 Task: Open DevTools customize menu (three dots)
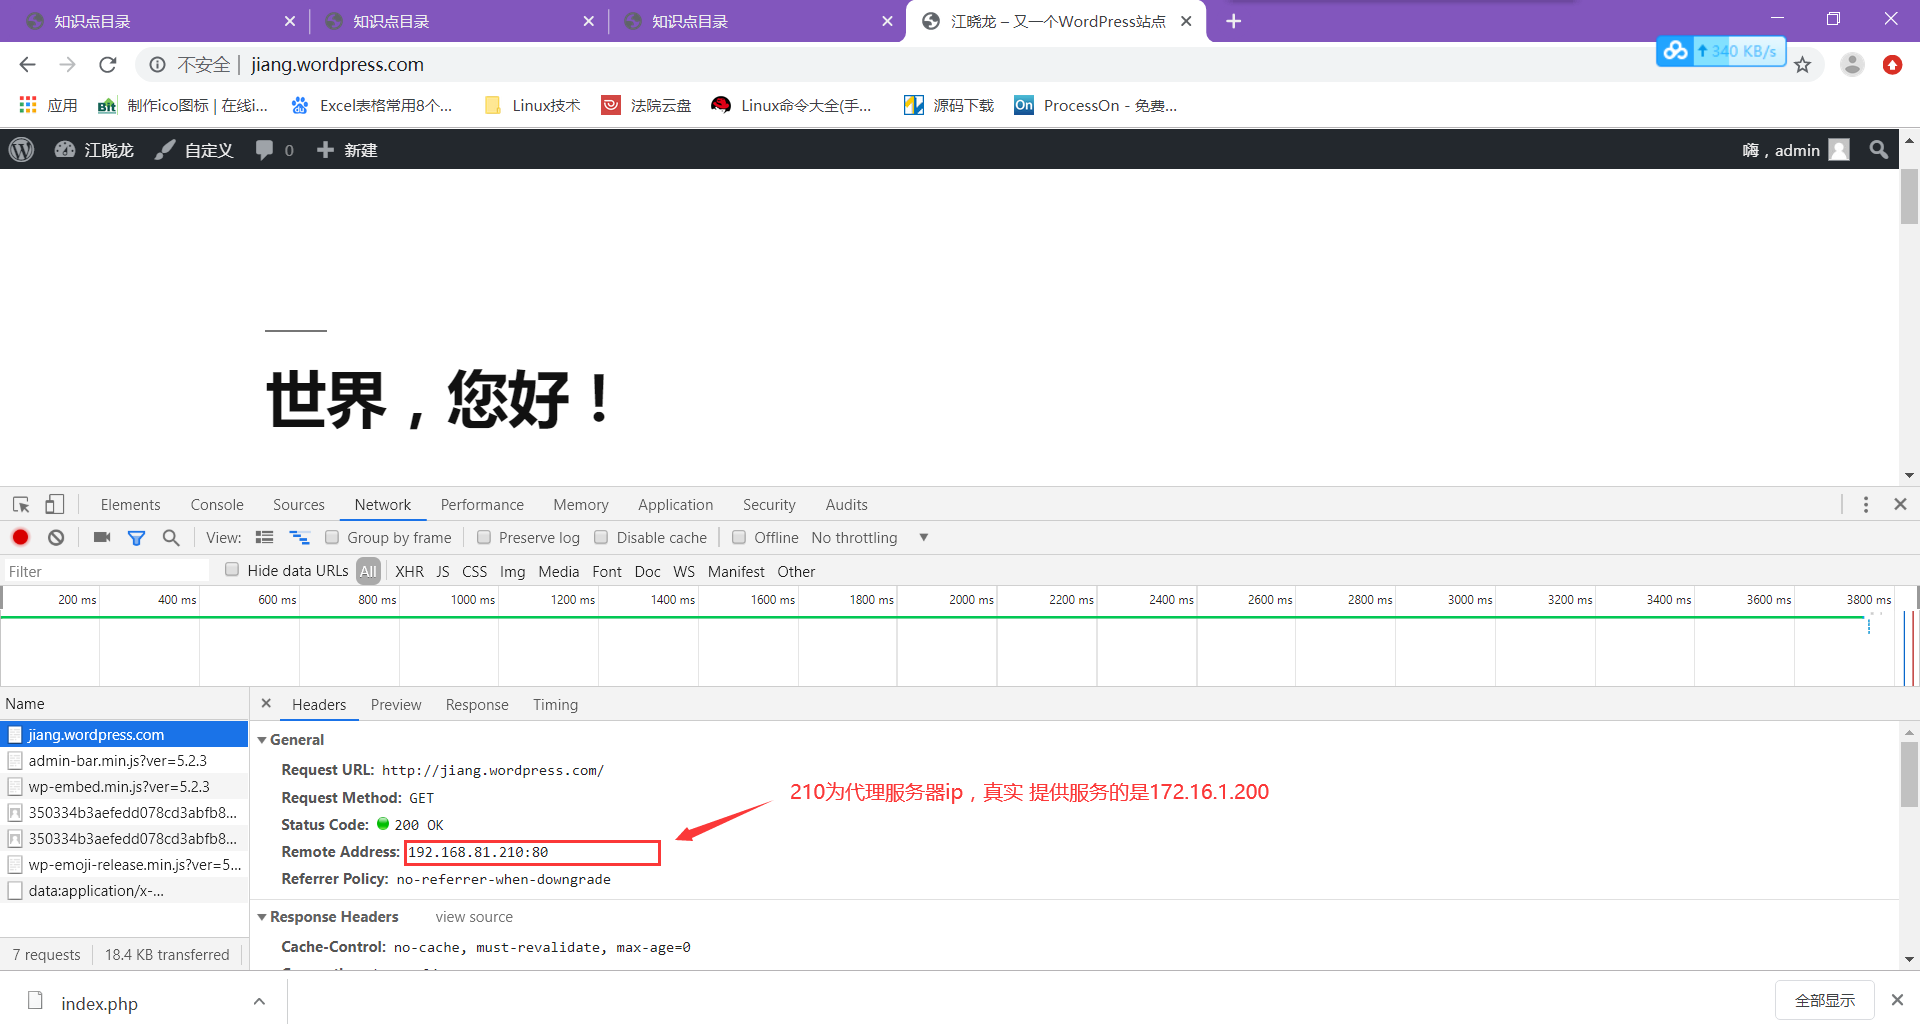click(1865, 504)
